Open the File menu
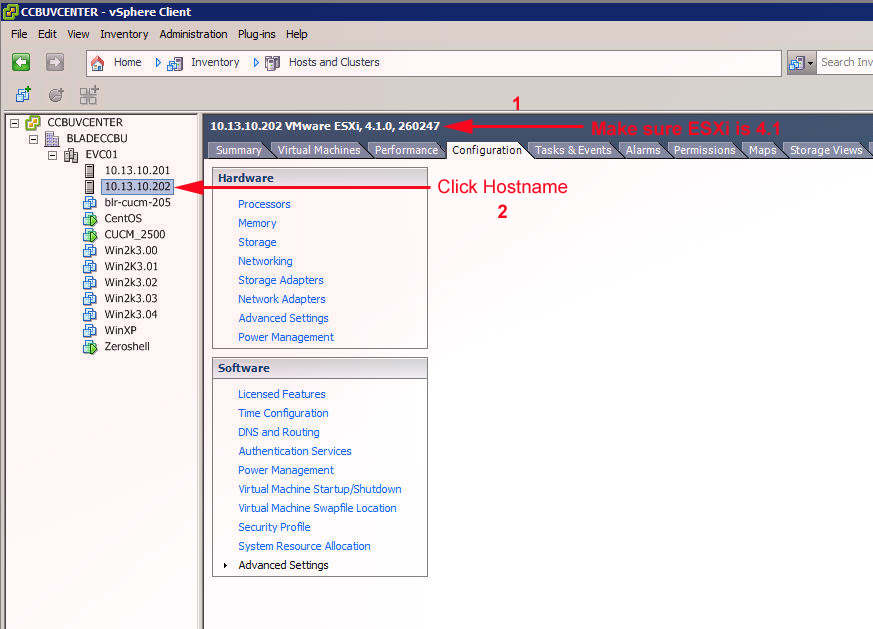 point(19,34)
